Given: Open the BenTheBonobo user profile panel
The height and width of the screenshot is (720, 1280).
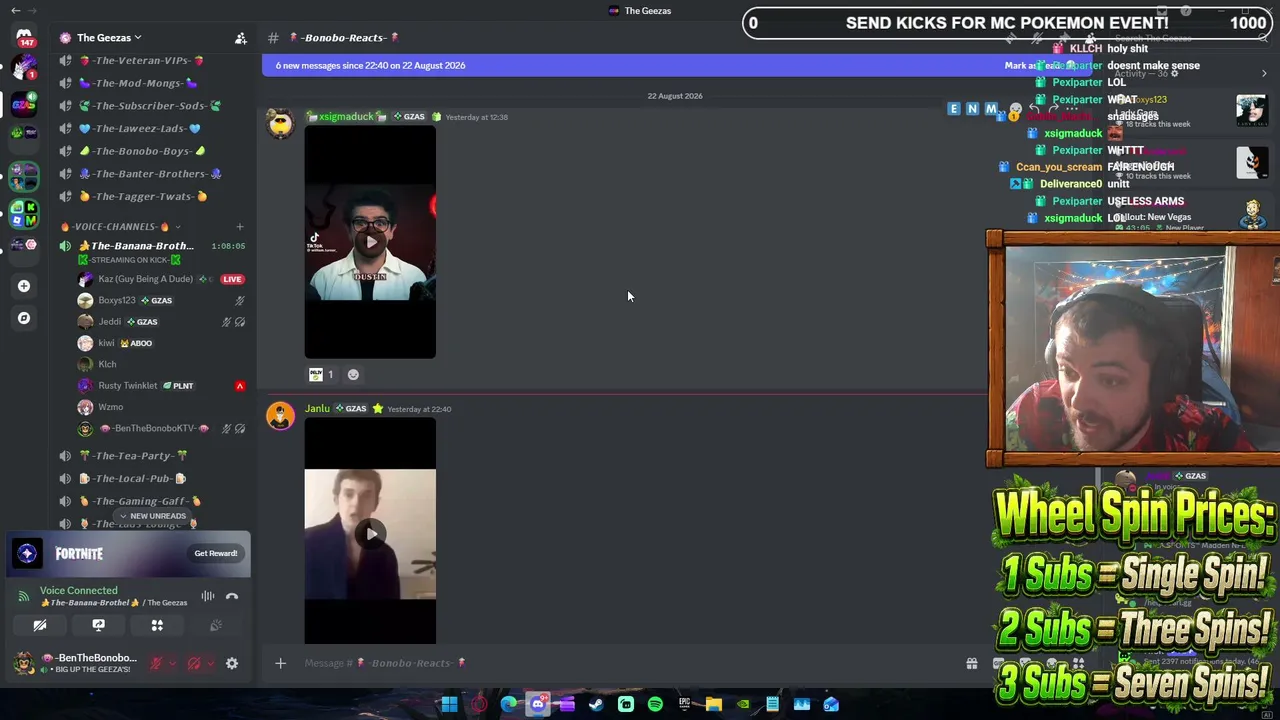Looking at the screenshot, I should tap(76, 663).
